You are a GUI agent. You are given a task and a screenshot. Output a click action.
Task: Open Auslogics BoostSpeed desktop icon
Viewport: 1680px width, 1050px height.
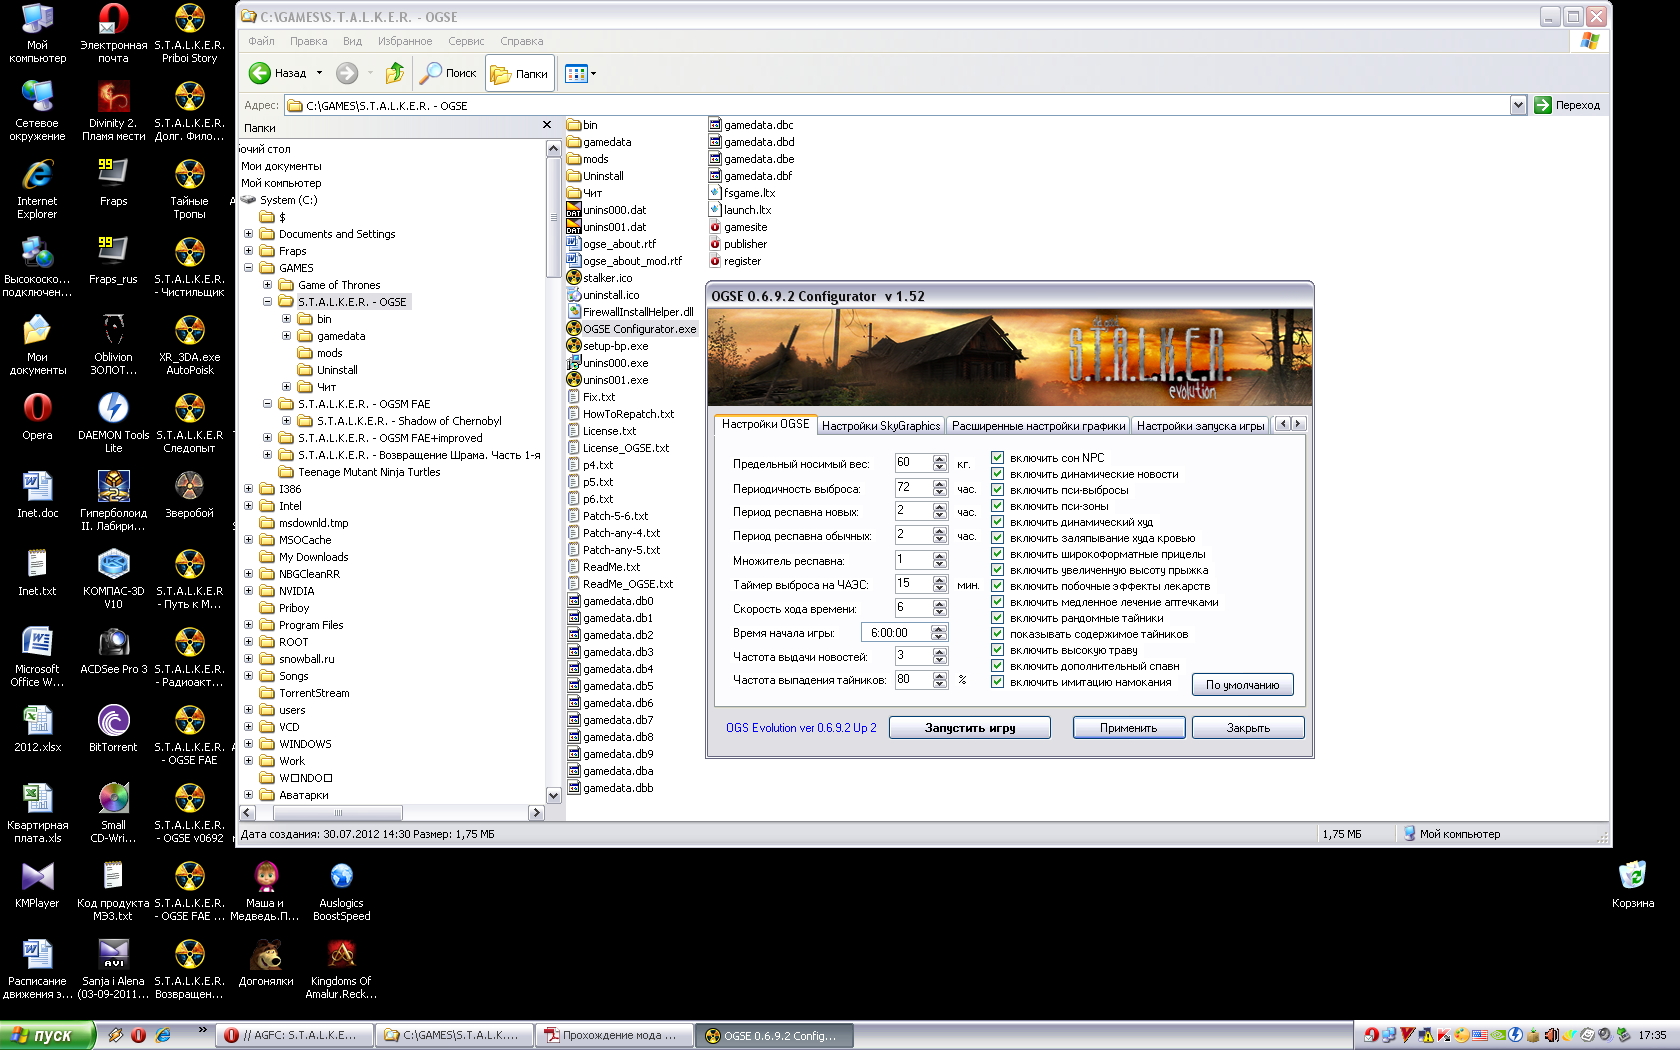[341, 891]
